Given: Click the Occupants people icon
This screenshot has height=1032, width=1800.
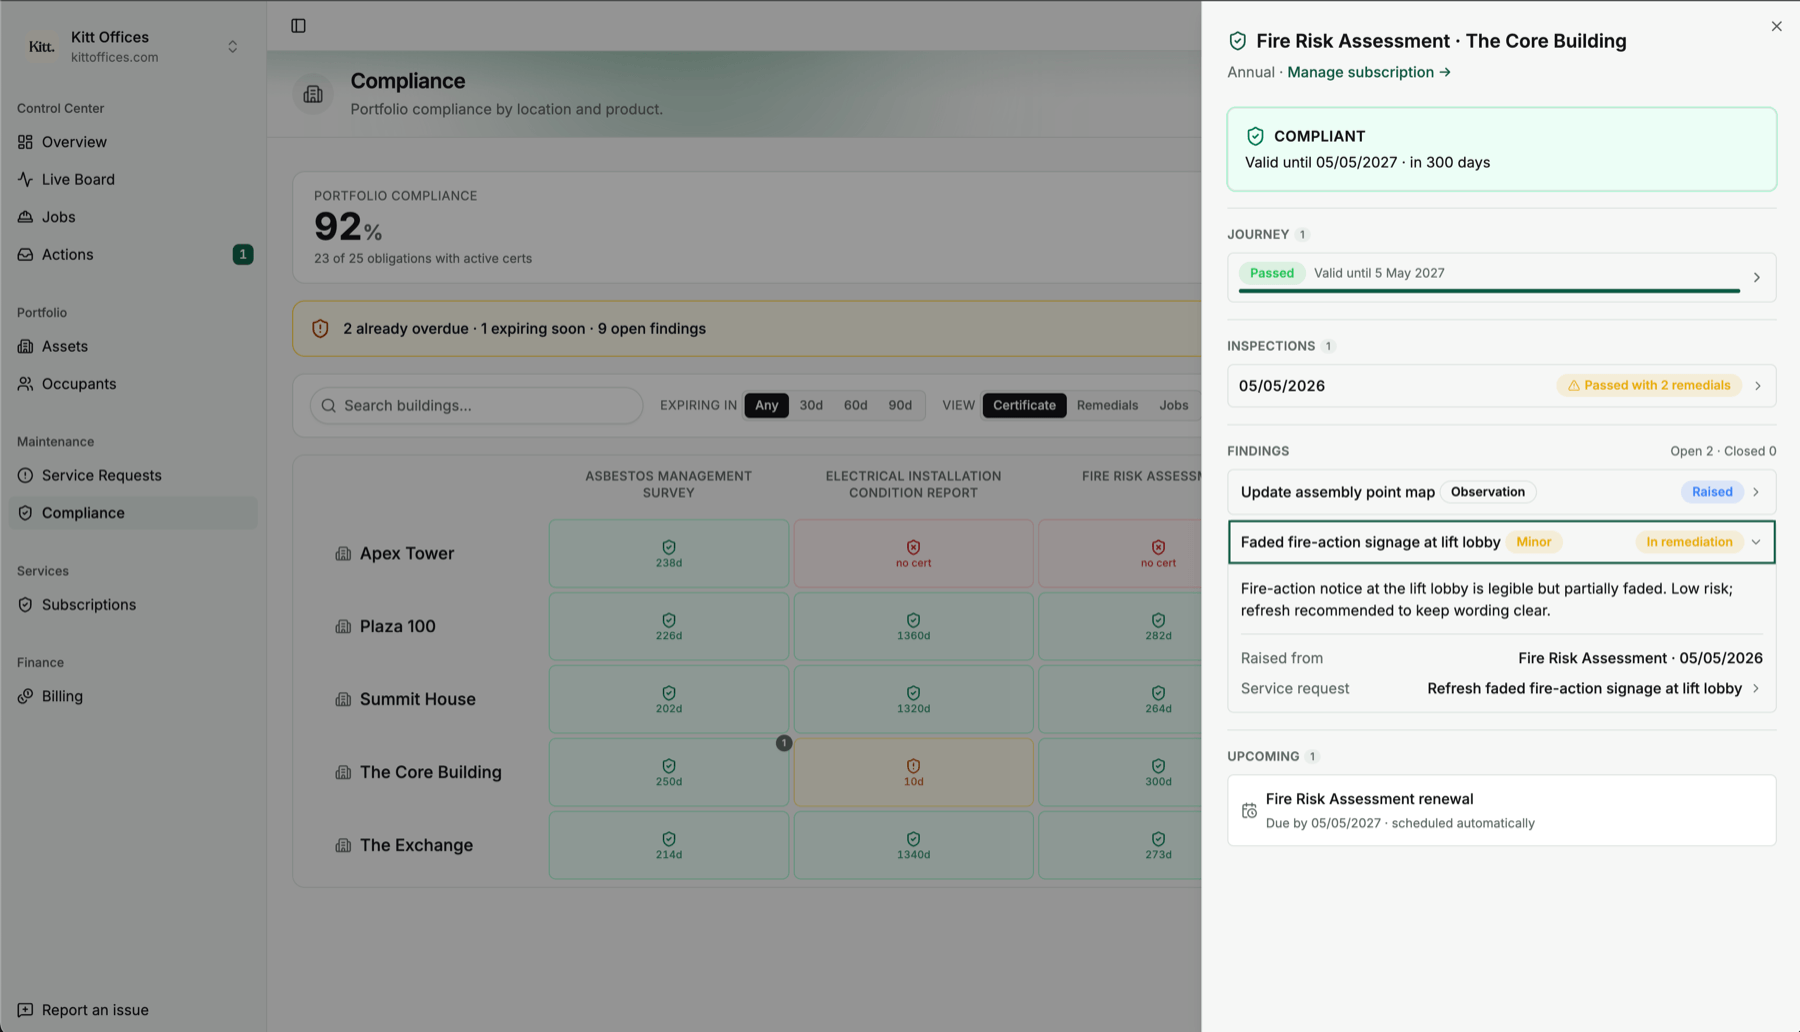Looking at the screenshot, I should point(25,384).
